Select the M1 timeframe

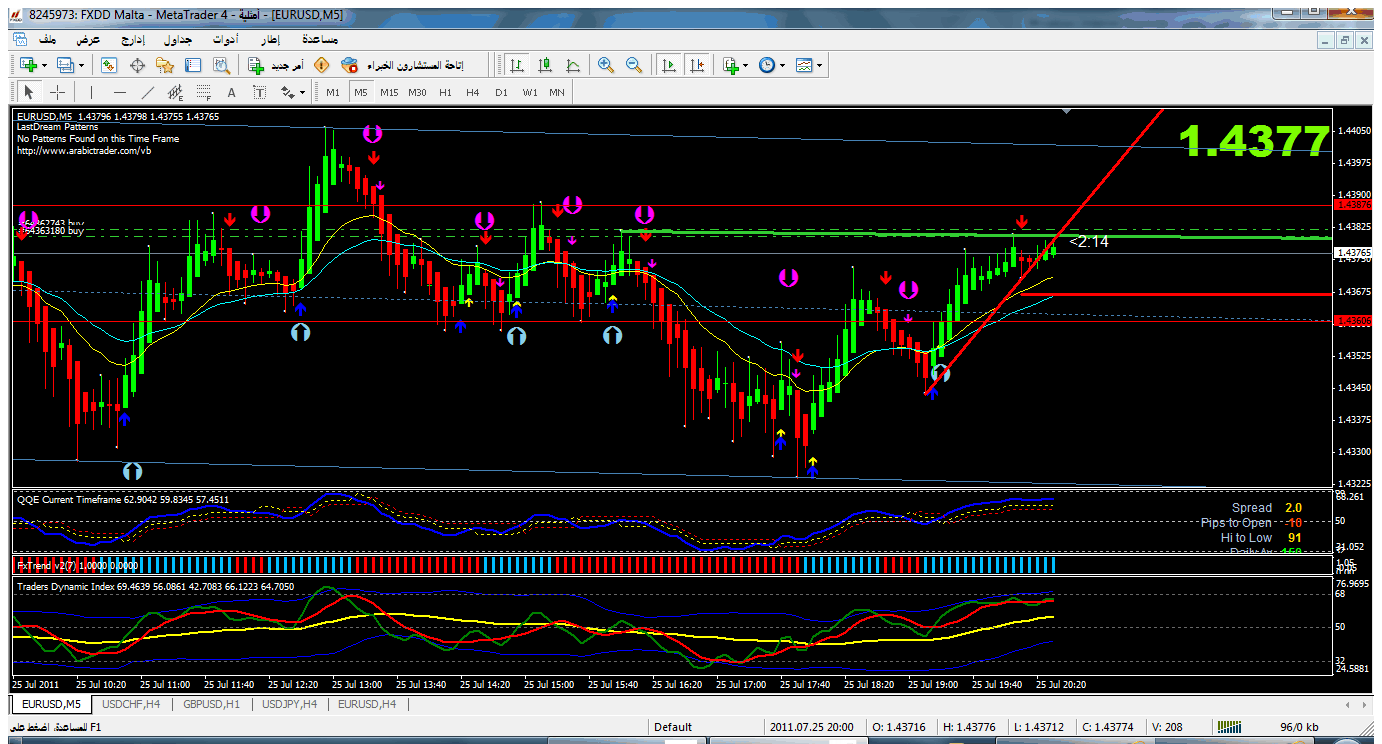(333, 92)
